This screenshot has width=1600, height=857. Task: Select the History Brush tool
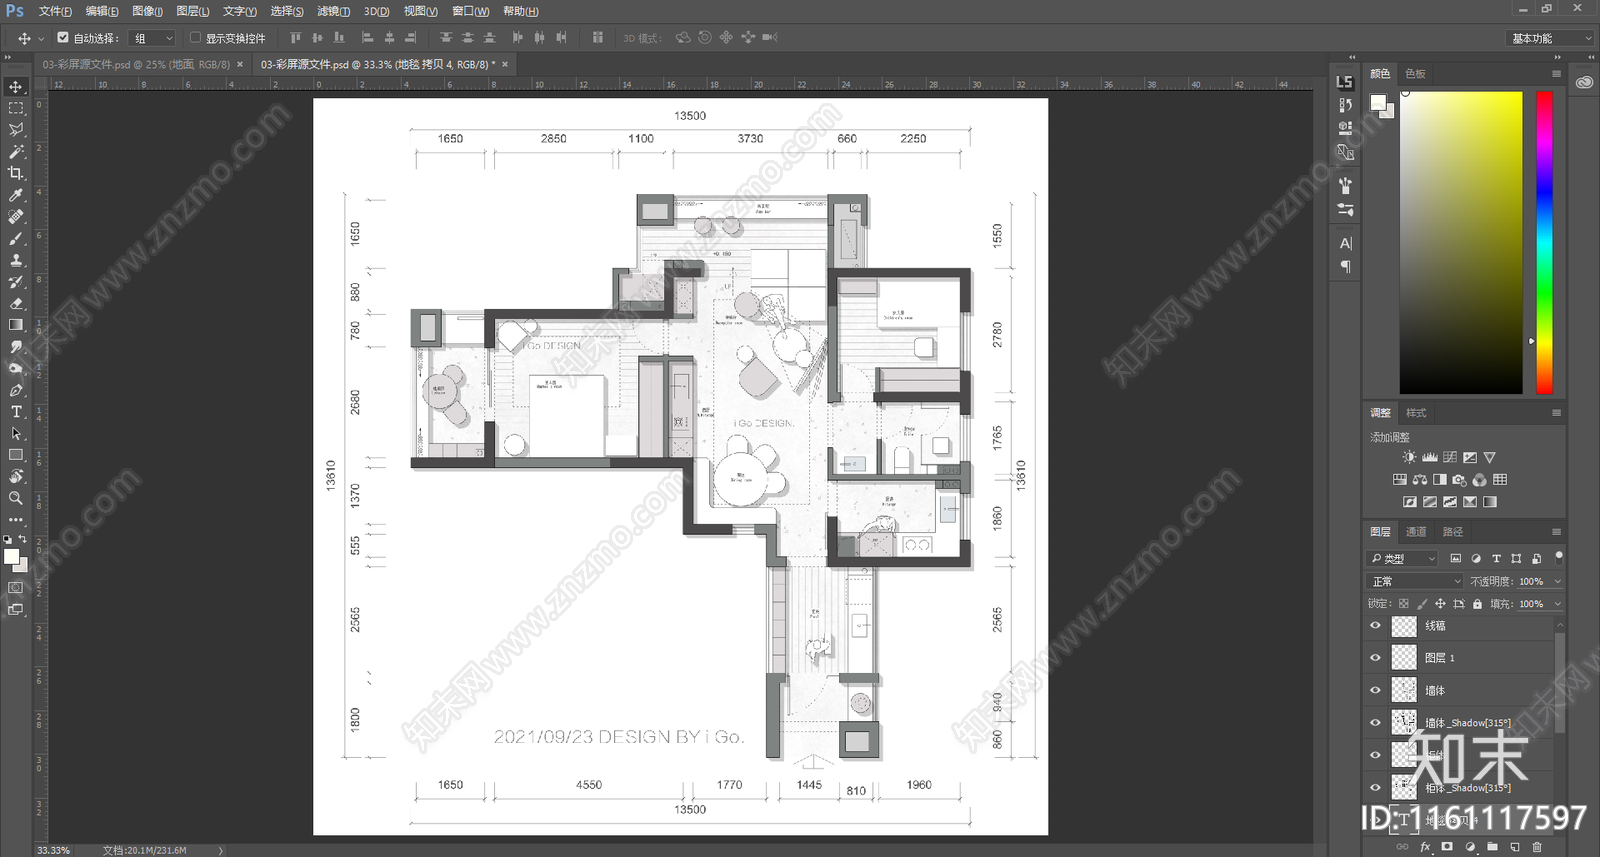pyautogui.click(x=16, y=282)
